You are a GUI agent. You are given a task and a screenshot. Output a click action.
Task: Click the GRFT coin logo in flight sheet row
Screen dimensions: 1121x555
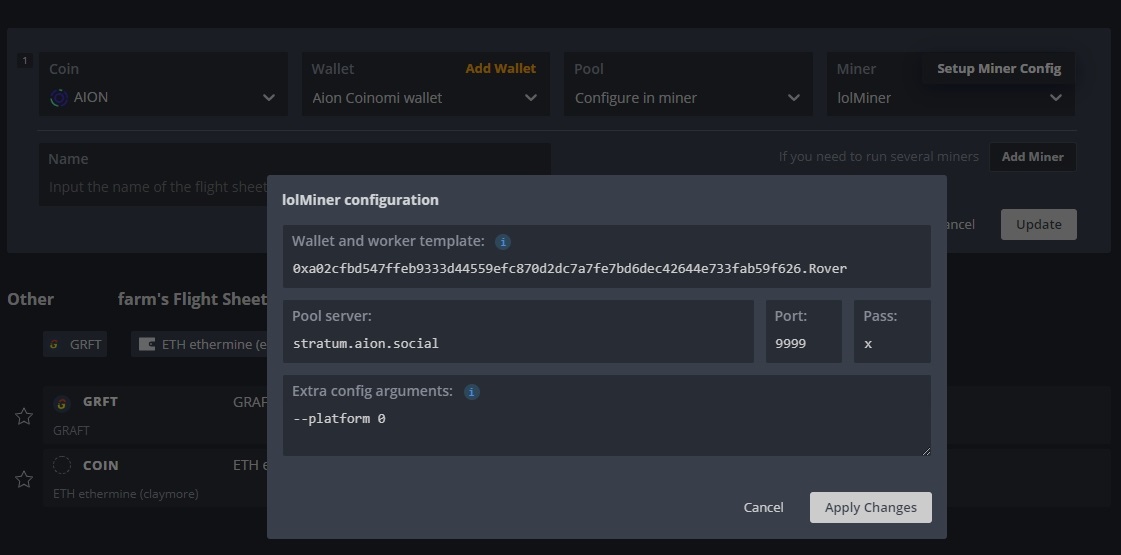click(62, 403)
